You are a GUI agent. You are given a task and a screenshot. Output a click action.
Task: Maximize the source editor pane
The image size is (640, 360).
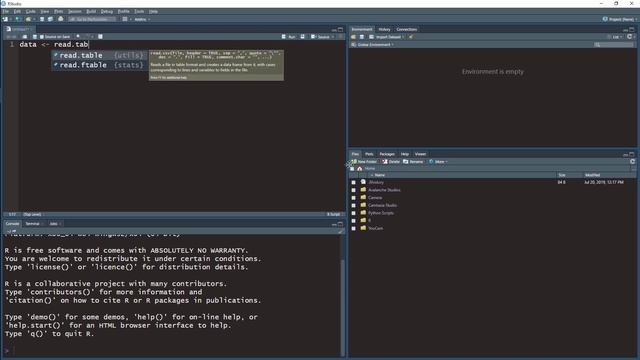click(x=340, y=29)
